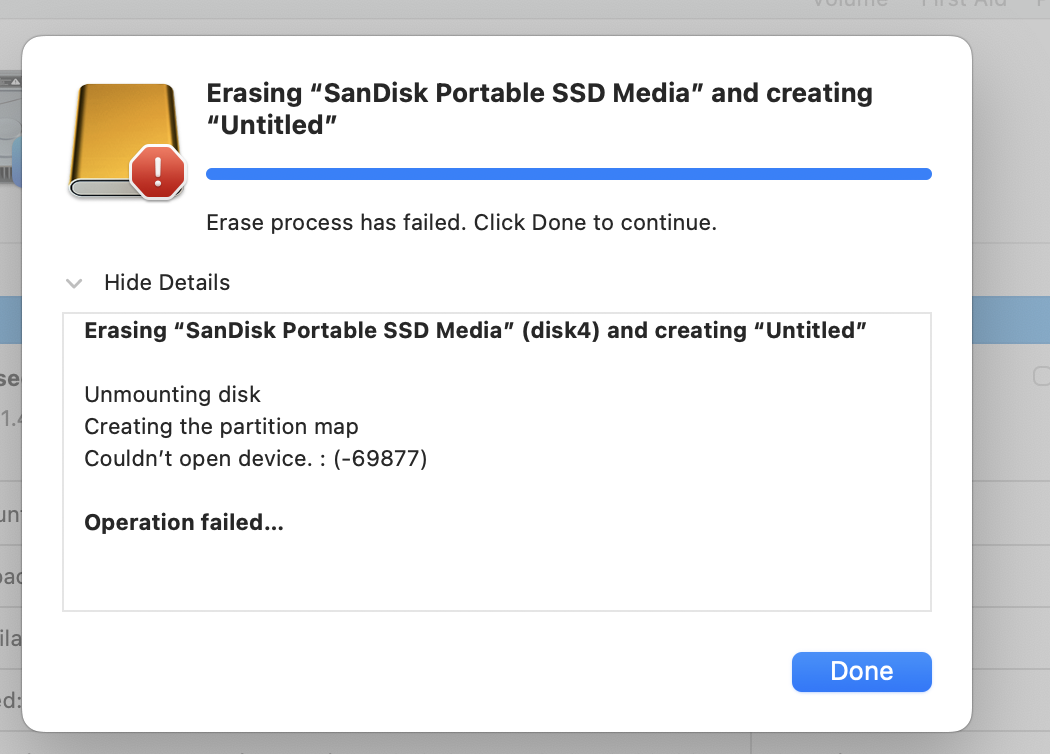Click the Hide Details label

click(167, 283)
